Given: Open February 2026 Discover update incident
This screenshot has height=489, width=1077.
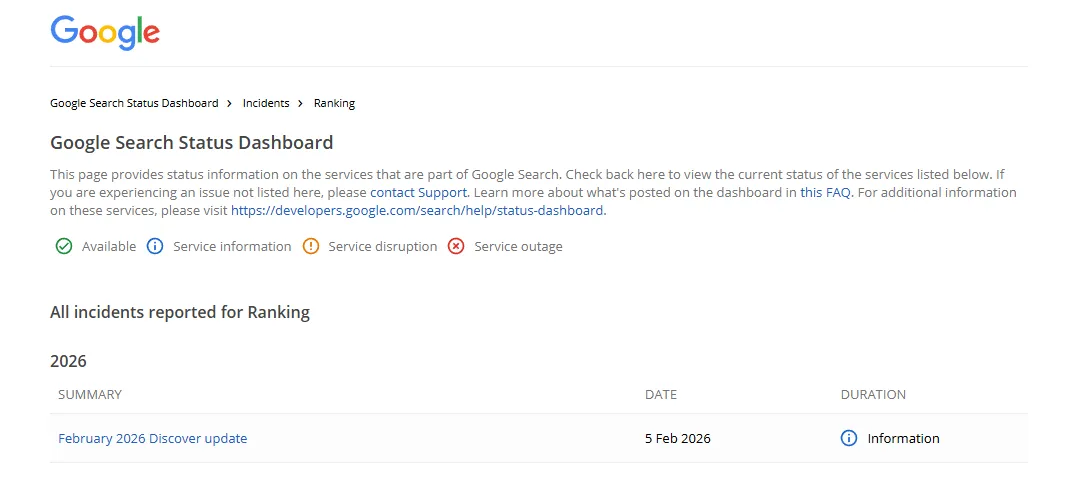Looking at the screenshot, I should point(152,438).
